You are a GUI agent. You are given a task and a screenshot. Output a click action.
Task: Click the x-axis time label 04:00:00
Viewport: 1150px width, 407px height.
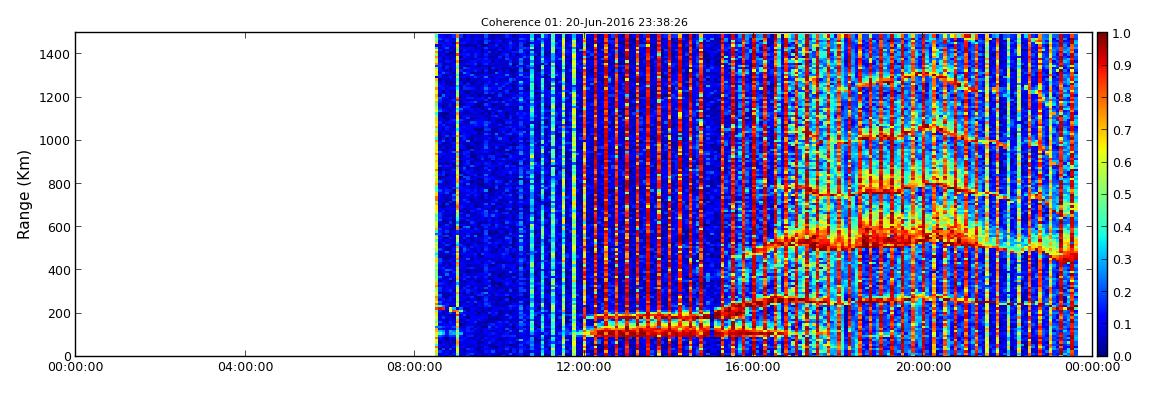pyautogui.click(x=244, y=367)
